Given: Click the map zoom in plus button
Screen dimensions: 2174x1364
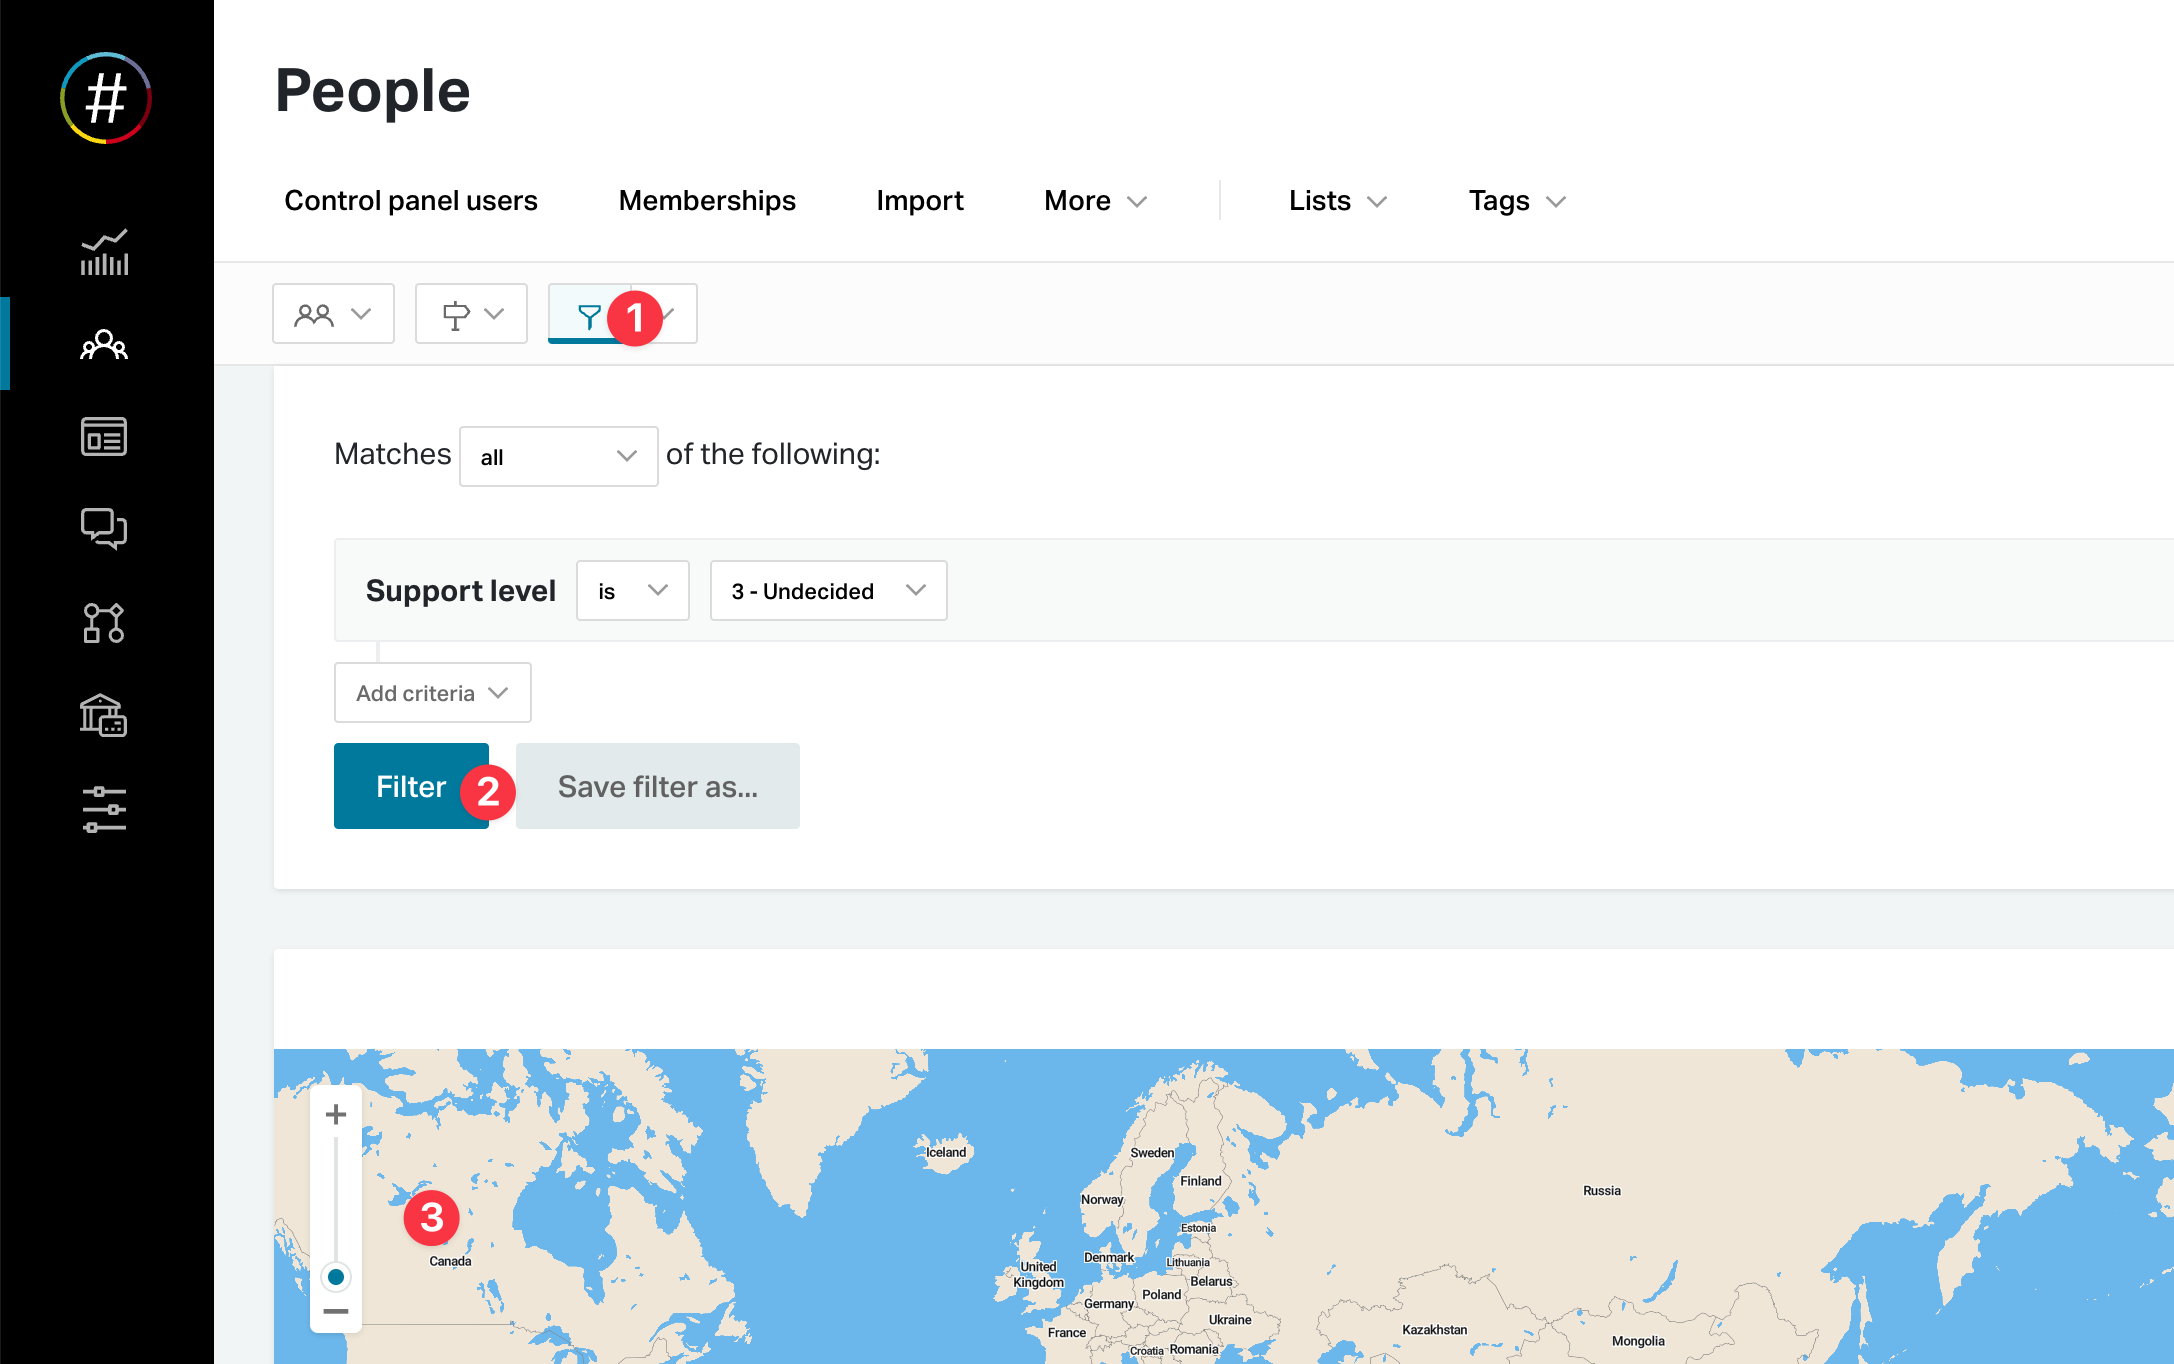Looking at the screenshot, I should (x=336, y=1114).
